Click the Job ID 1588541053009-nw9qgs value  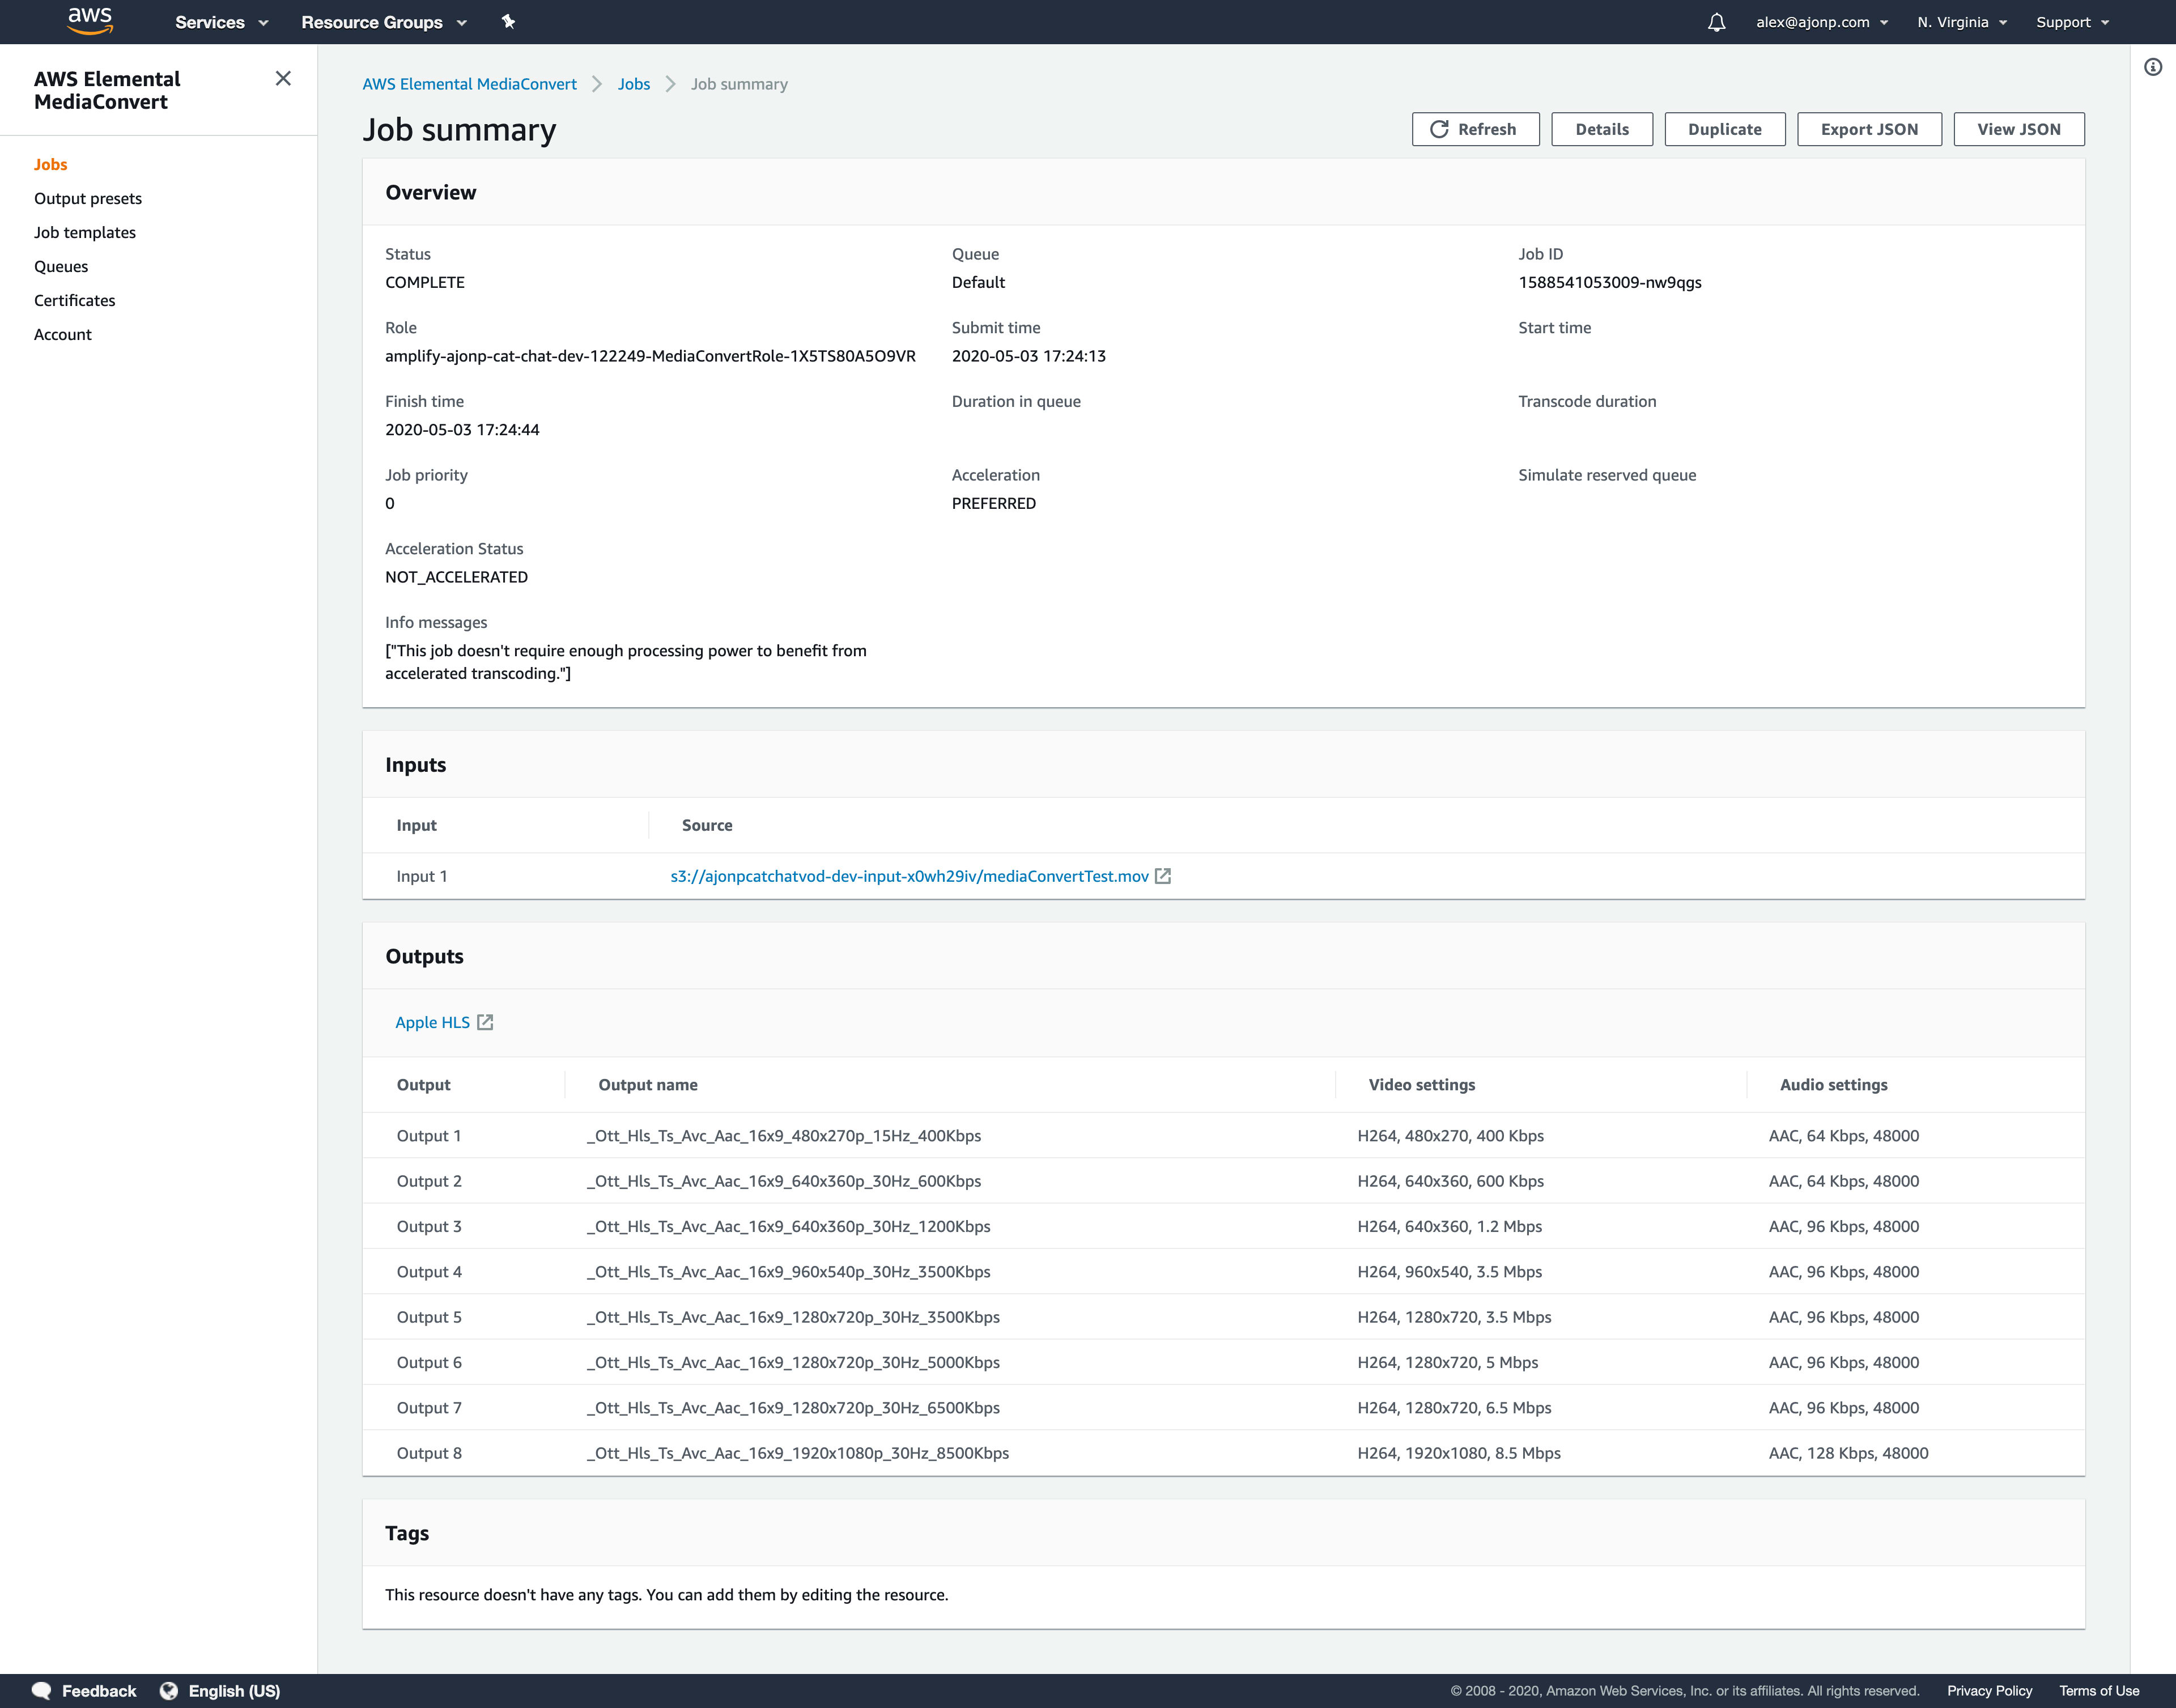tap(1609, 282)
